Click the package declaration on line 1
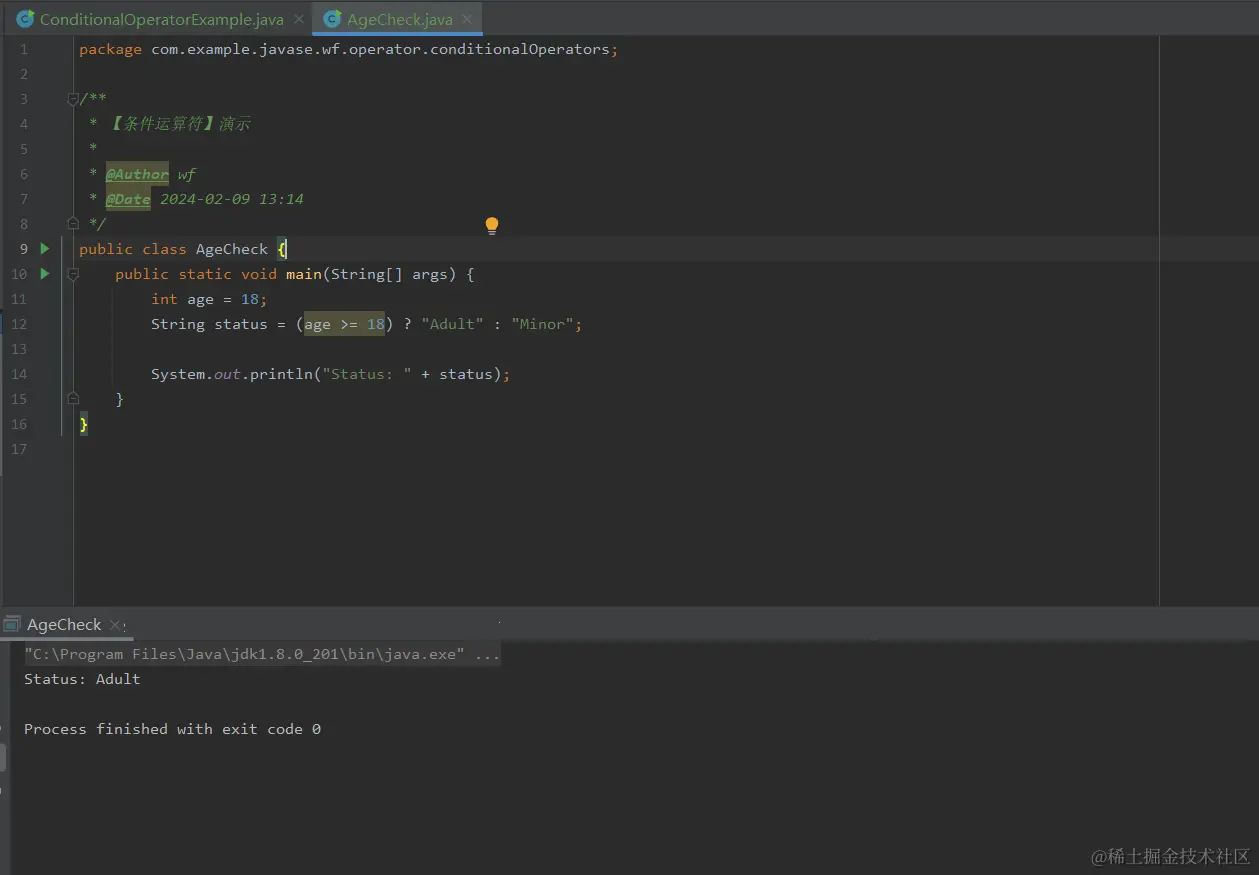Screen dimensions: 1259x875 tap(349, 49)
